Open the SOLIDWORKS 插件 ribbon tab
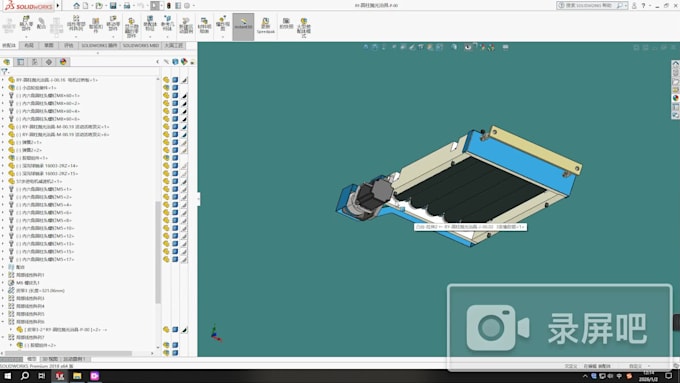This screenshot has width=680, height=383. pyautogui.click(x=99, y=46)
